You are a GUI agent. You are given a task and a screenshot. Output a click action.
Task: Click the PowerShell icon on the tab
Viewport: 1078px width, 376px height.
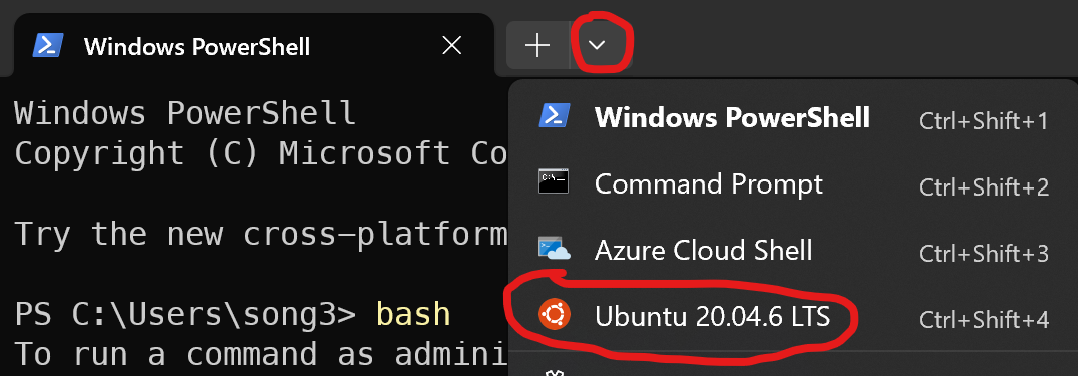click(x=48, y=46)
